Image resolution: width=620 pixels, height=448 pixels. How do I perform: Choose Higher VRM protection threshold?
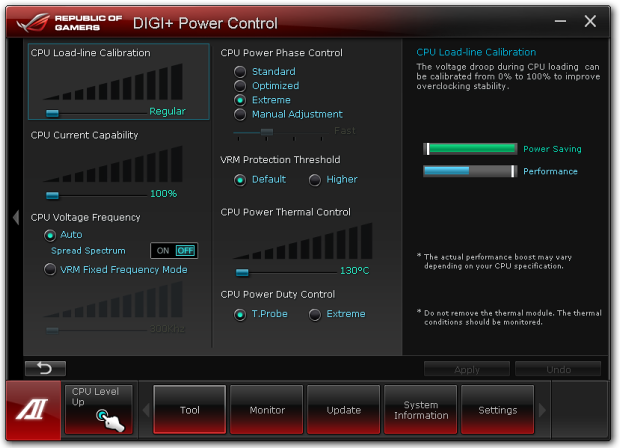[x=315, y=180]
